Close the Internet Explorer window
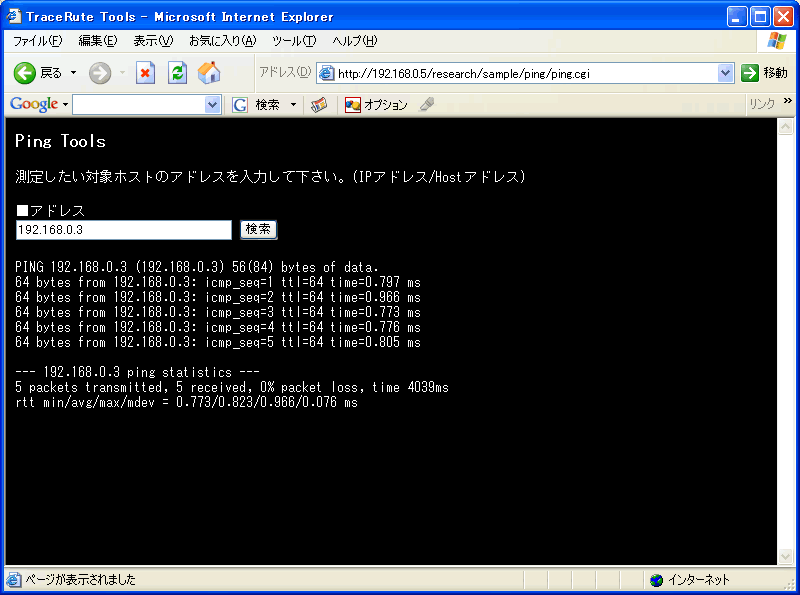Viewport: 800px width, 595px height. [x=783, y=17]
